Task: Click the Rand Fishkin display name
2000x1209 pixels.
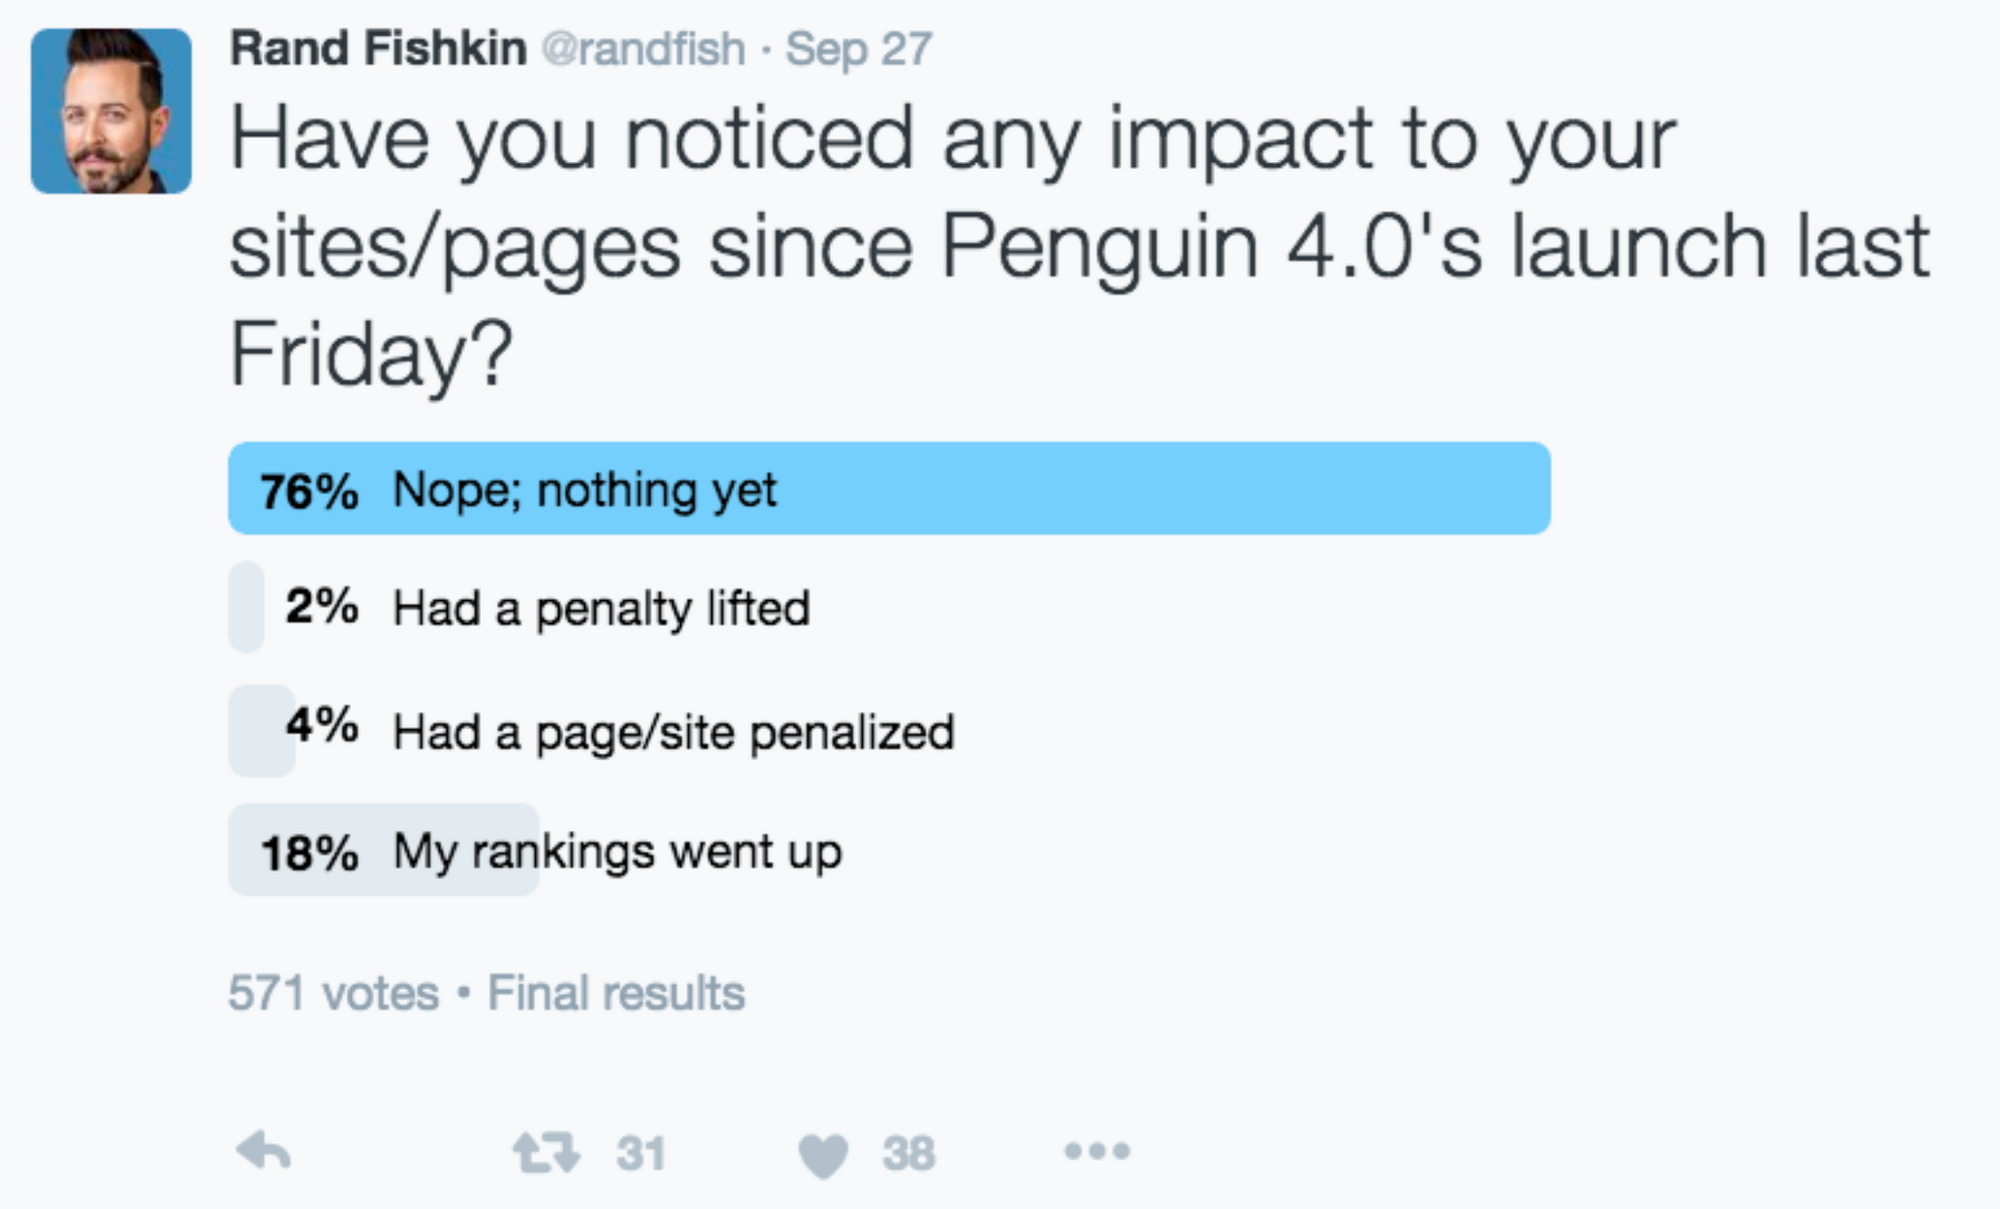Action: coord(378,48)
